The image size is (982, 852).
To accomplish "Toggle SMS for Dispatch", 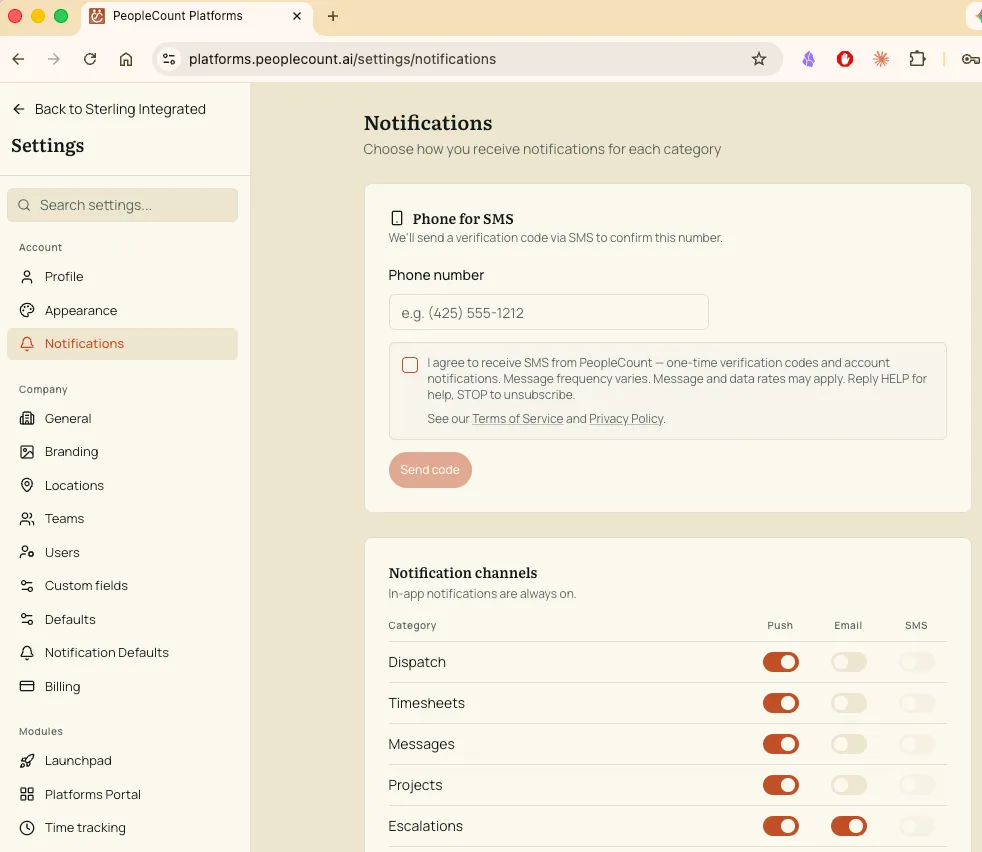I will coord(916,662).
